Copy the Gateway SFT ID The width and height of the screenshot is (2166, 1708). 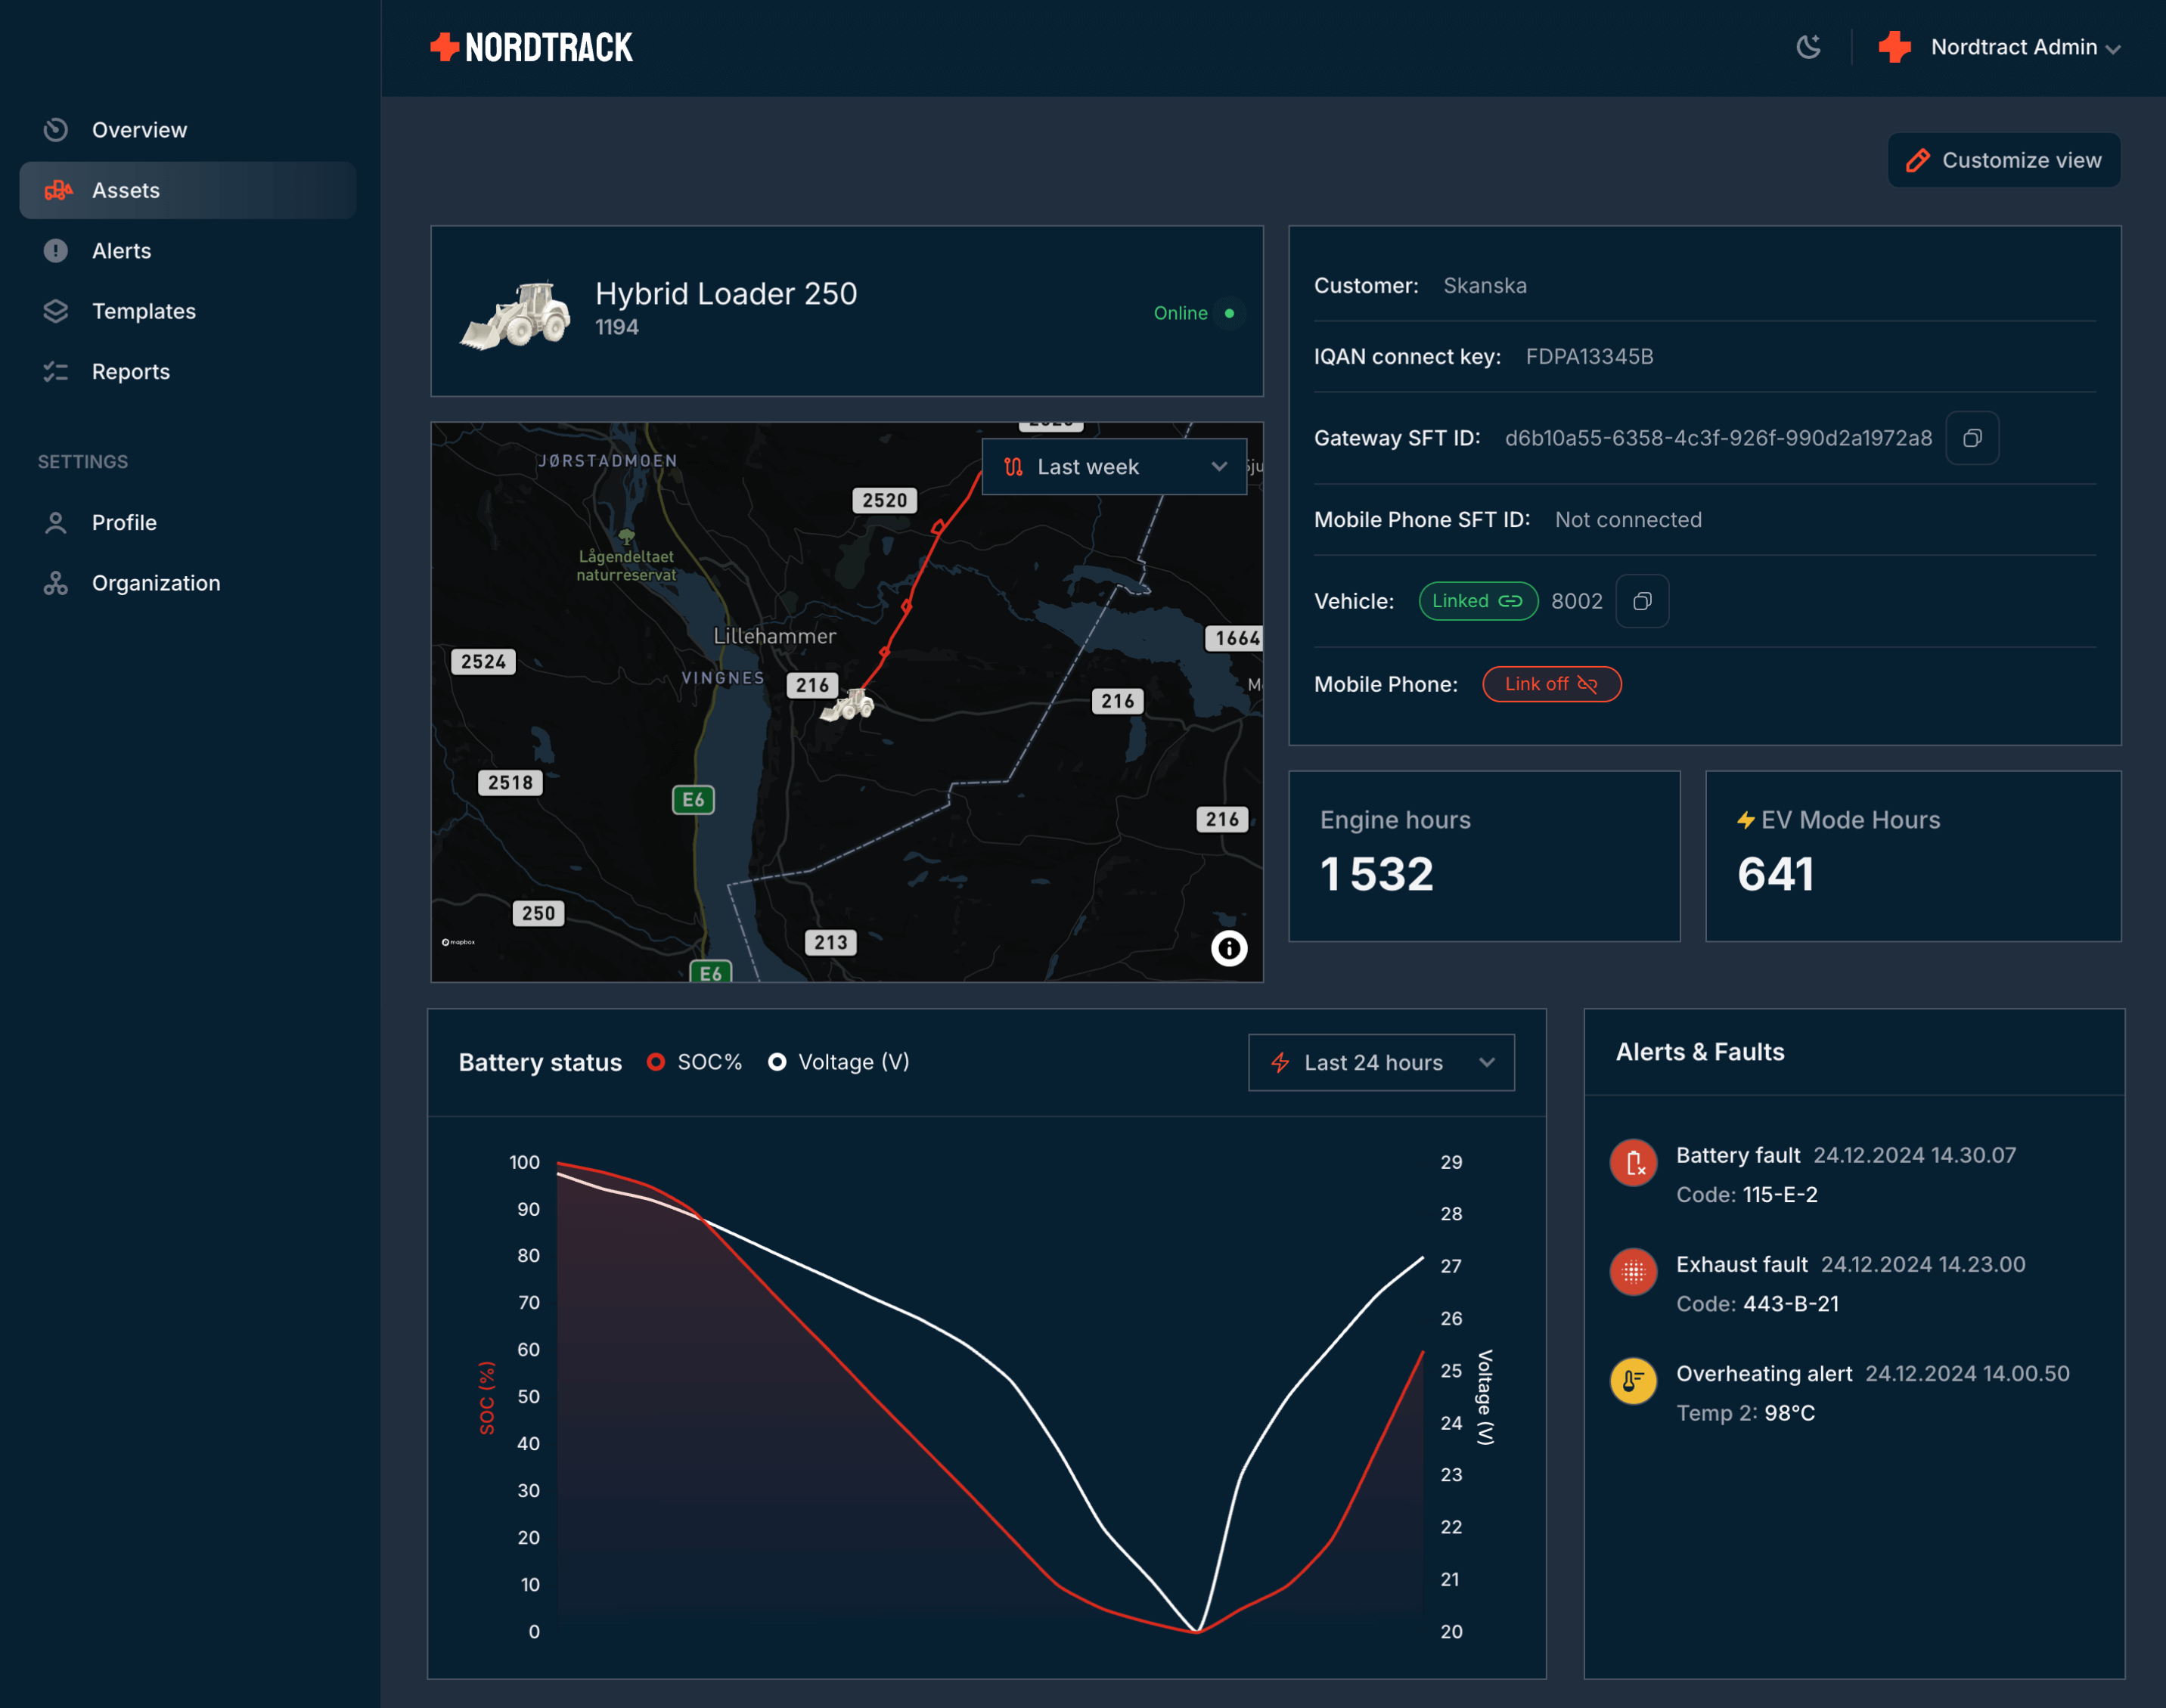pyautogui.click(x=1972, y=438)
